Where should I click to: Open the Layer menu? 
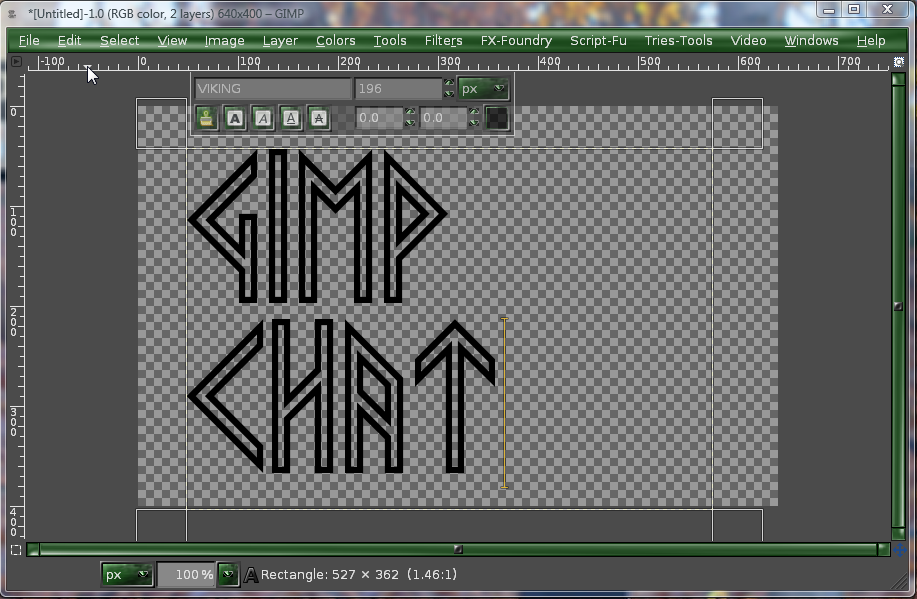pos(280,40)
